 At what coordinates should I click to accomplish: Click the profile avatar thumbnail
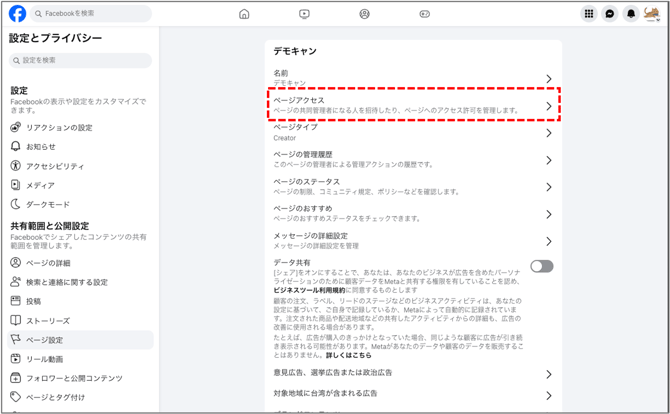pos(652,14)
